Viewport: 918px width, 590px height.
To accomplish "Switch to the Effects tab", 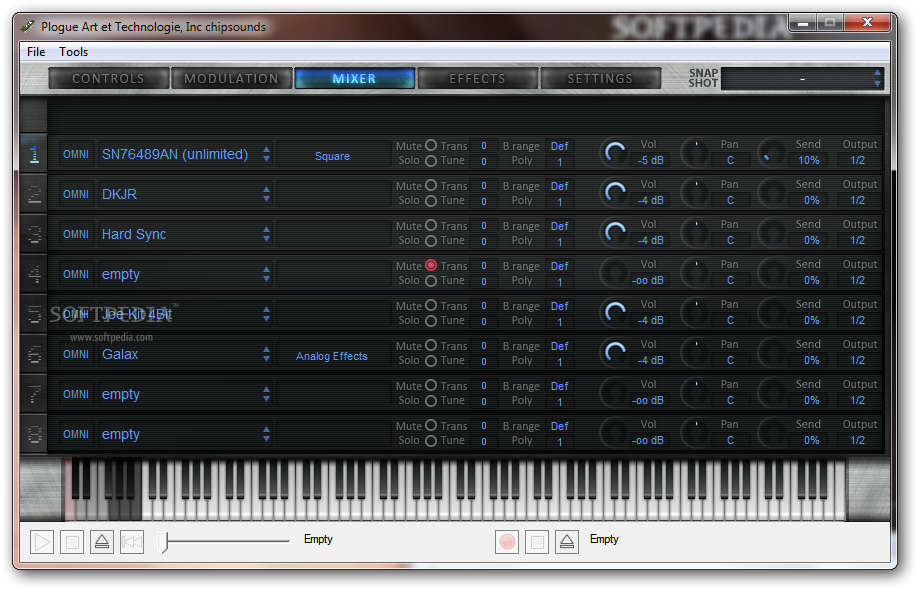I will pyautogui.click(x=477, y=78).
